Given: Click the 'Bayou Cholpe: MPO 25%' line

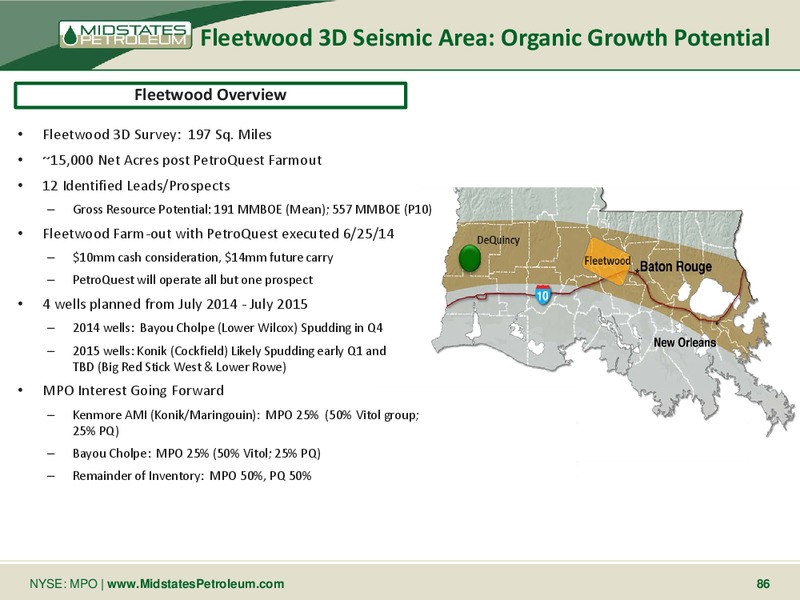Looking at the screenshot, I should click(x=196, y=454).
